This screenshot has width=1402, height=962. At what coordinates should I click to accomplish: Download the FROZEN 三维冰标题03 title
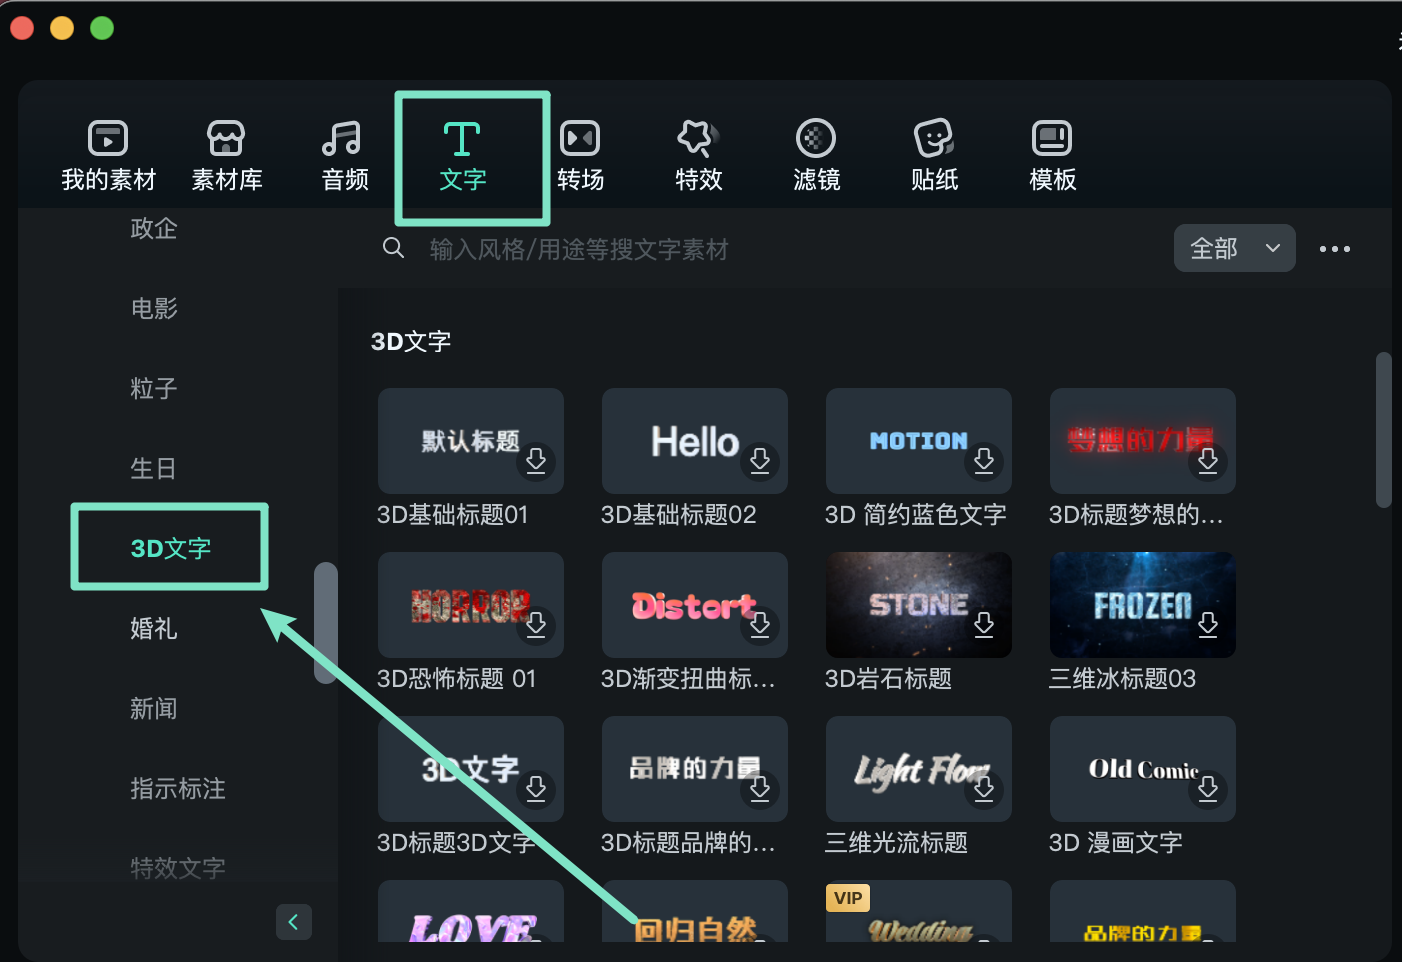click(x=1208, y=625)
